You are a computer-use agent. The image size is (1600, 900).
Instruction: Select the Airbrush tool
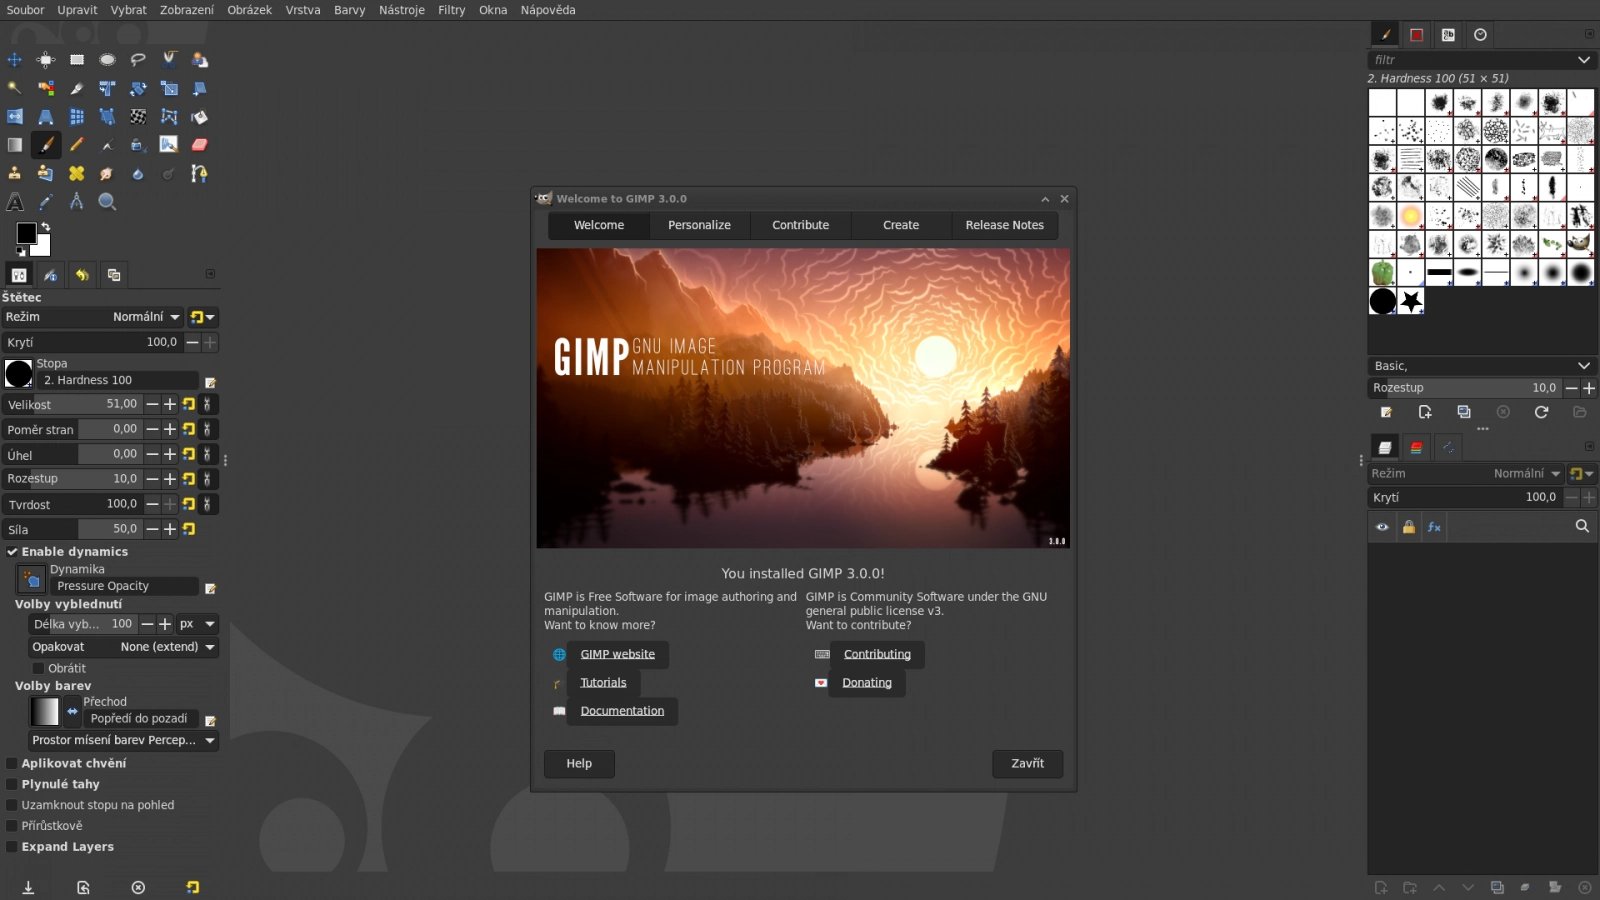(x=107, y=145)
